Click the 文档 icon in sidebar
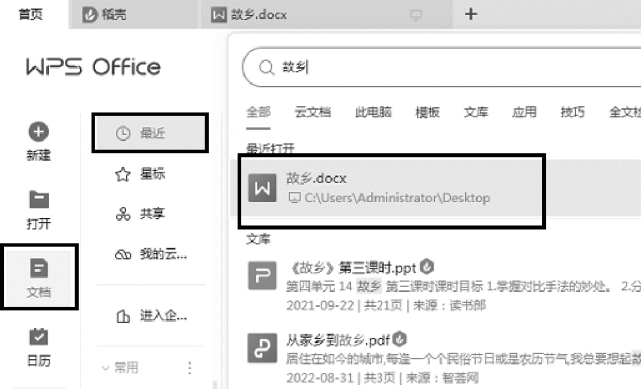641x389 pixels. (39, 268)
